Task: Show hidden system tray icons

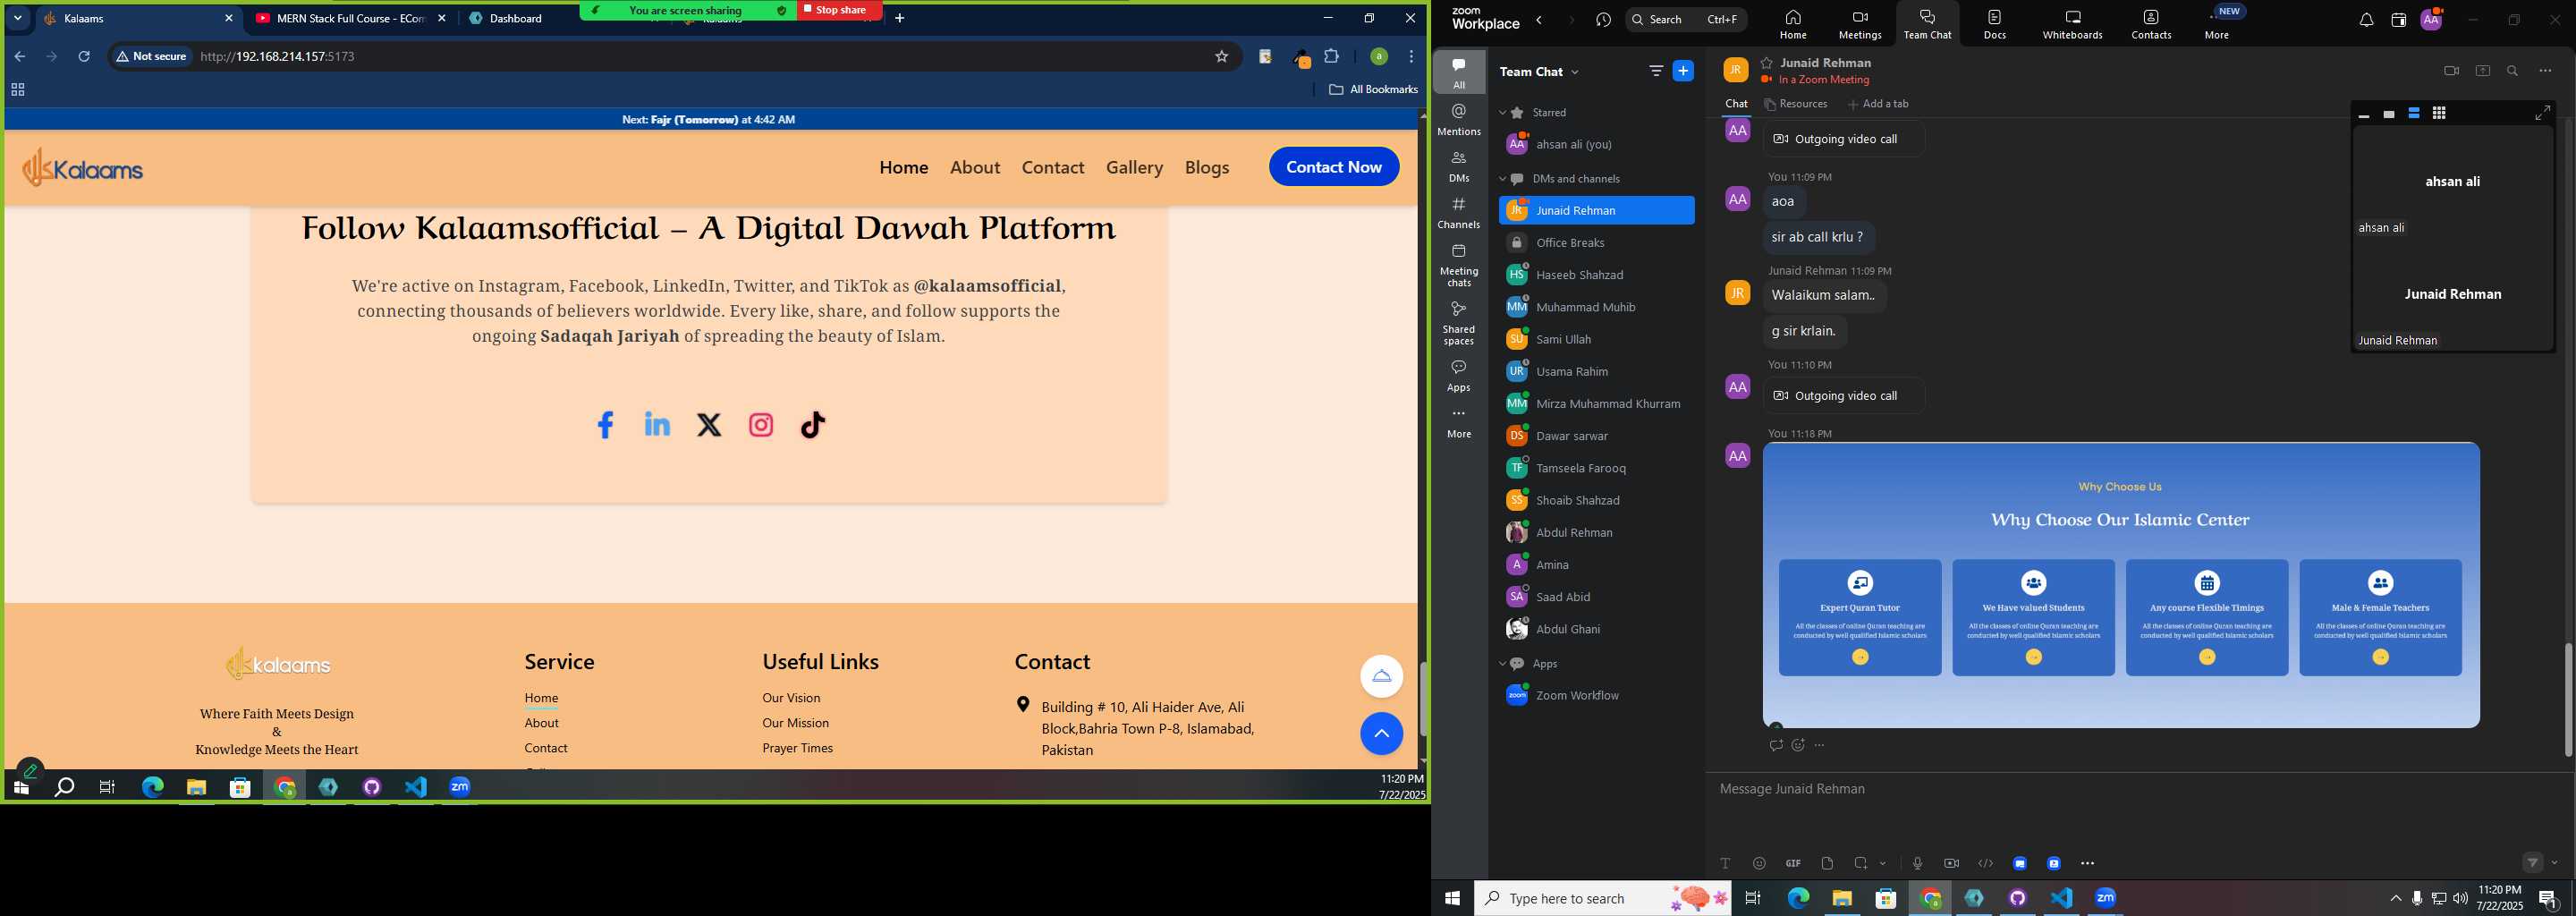Action: click(x=2395, y=898)
